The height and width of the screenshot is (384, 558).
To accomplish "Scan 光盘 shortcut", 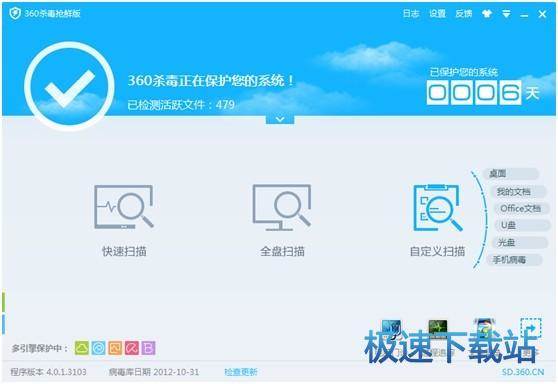I will tap(520, 243).
